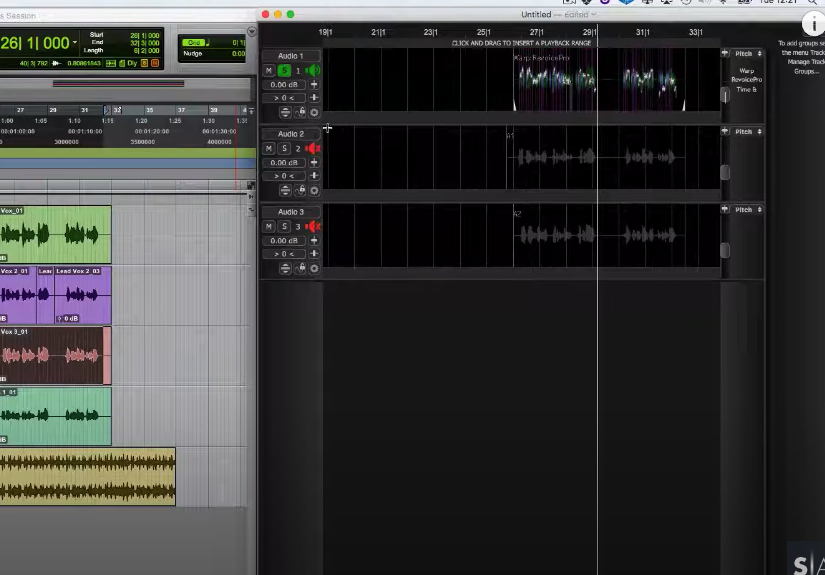Open the Pro Tools main counter format dropdown
Screen dimensions: 825x575
[x=75, y=42]
